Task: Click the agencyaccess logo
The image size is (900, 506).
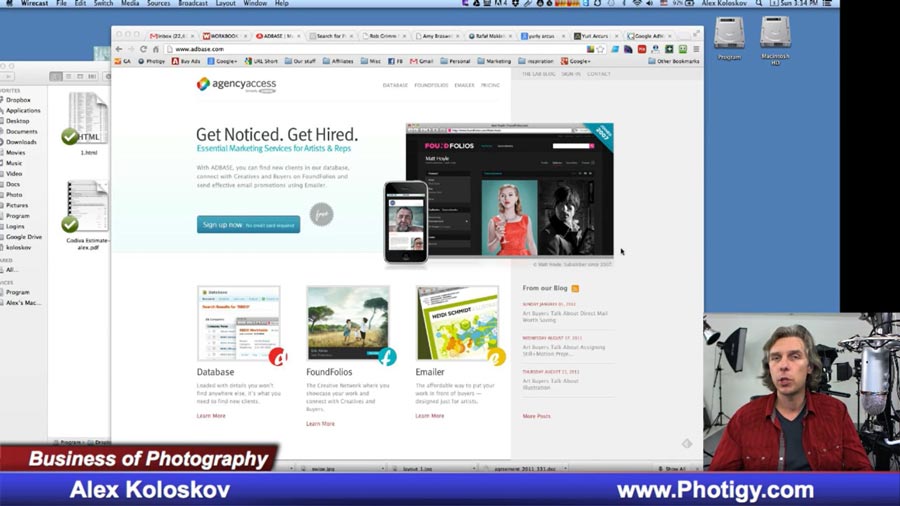Action: click(x=236, y=84)
